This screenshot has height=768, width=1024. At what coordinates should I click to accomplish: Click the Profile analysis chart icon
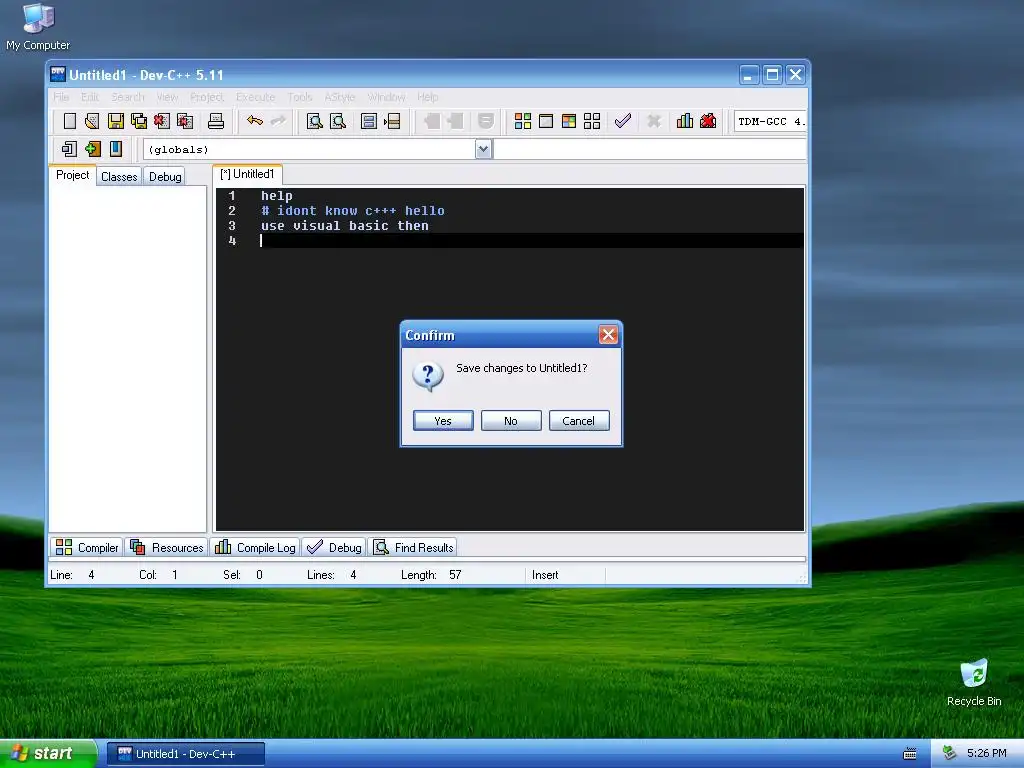tap(684, 121)
